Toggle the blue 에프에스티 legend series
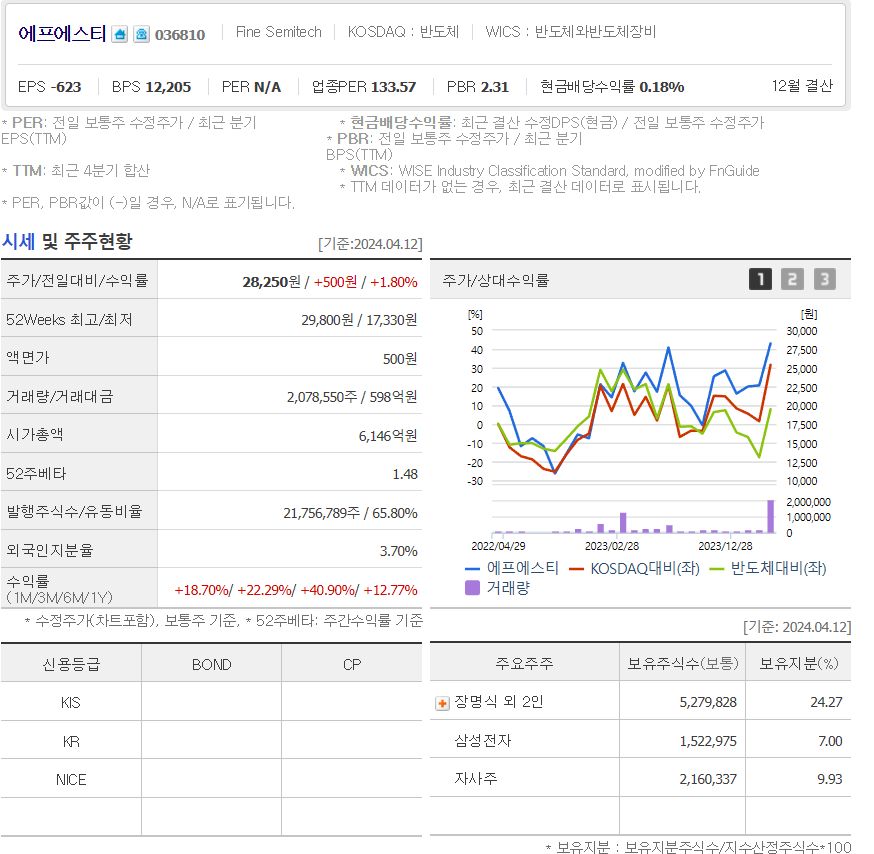Screen dimensions: 874x854 [512, 568]
